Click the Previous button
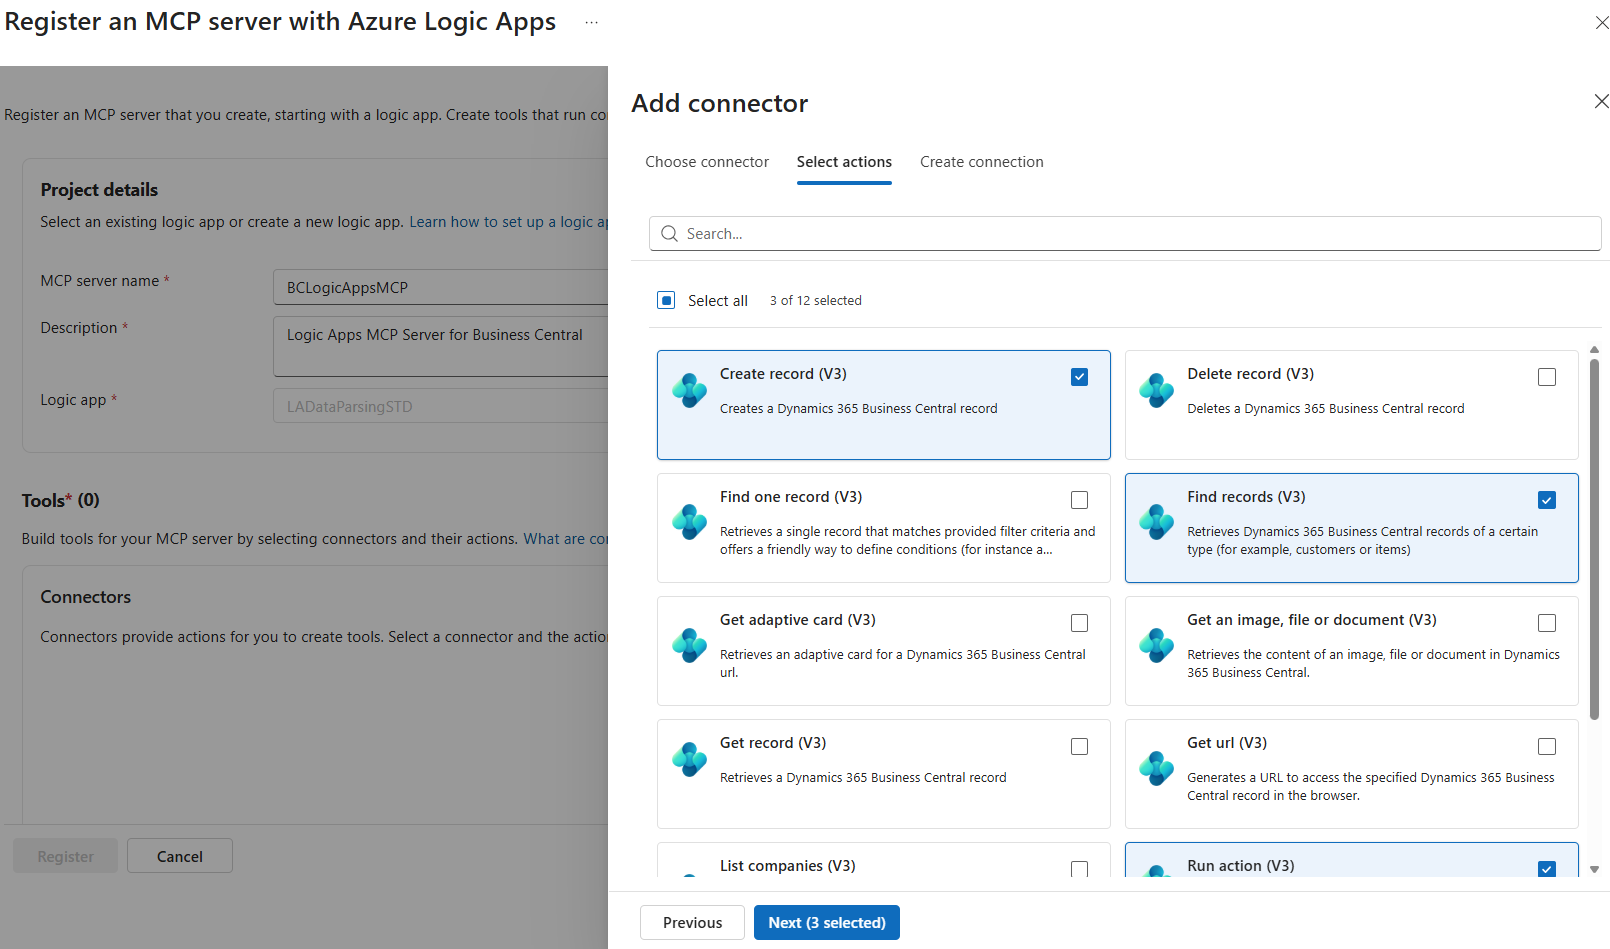This screenshot has height=949, width=1610. click(x=692, y=922)
